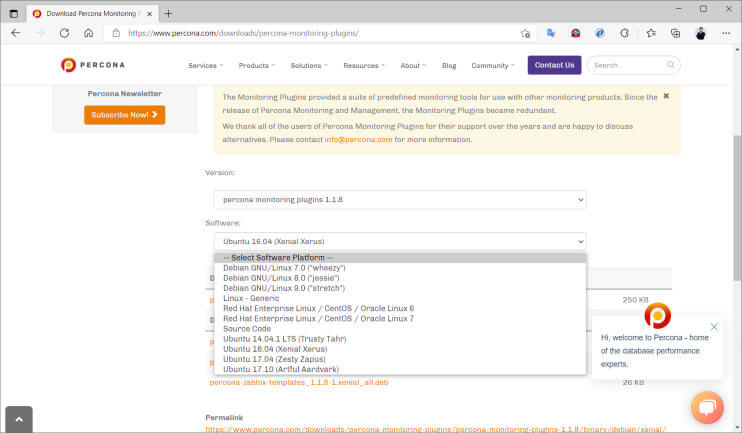Open browser collections
742x433 pixels.
point(675,33)
